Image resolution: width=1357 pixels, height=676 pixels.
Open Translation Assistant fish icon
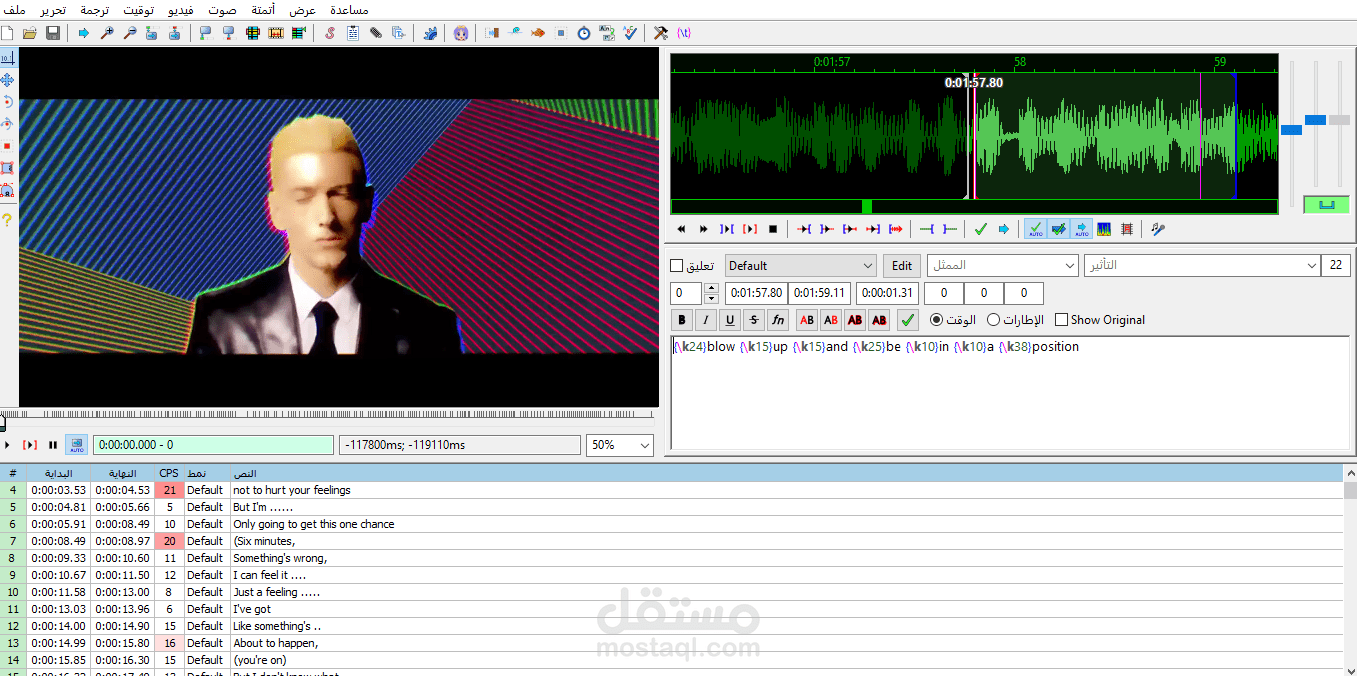coord(538,33)
